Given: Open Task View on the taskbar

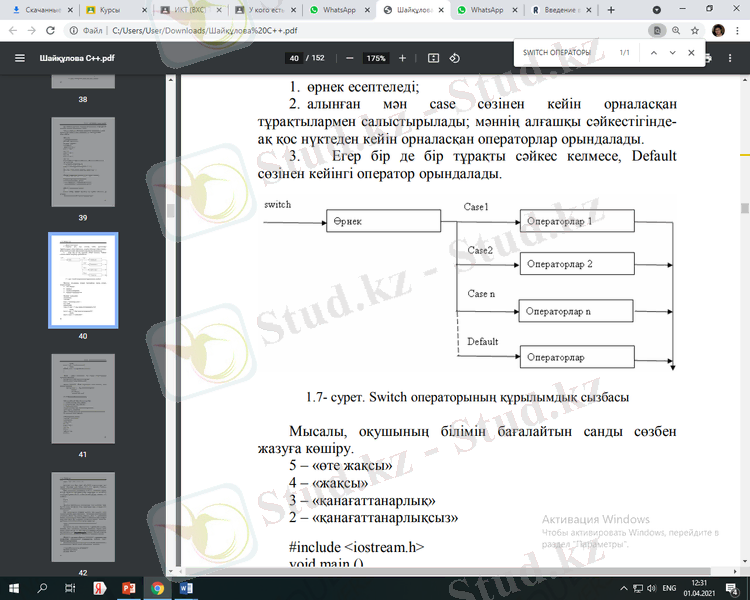Looking at the screenshot, I should 70,588.
